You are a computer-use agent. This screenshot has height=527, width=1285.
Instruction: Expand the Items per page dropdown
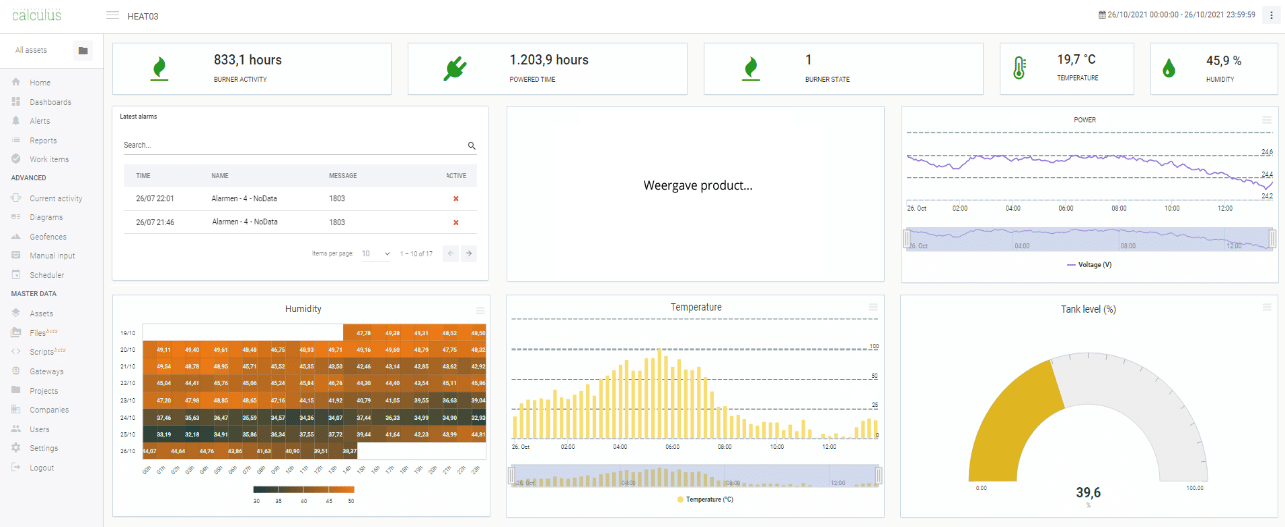377,254
